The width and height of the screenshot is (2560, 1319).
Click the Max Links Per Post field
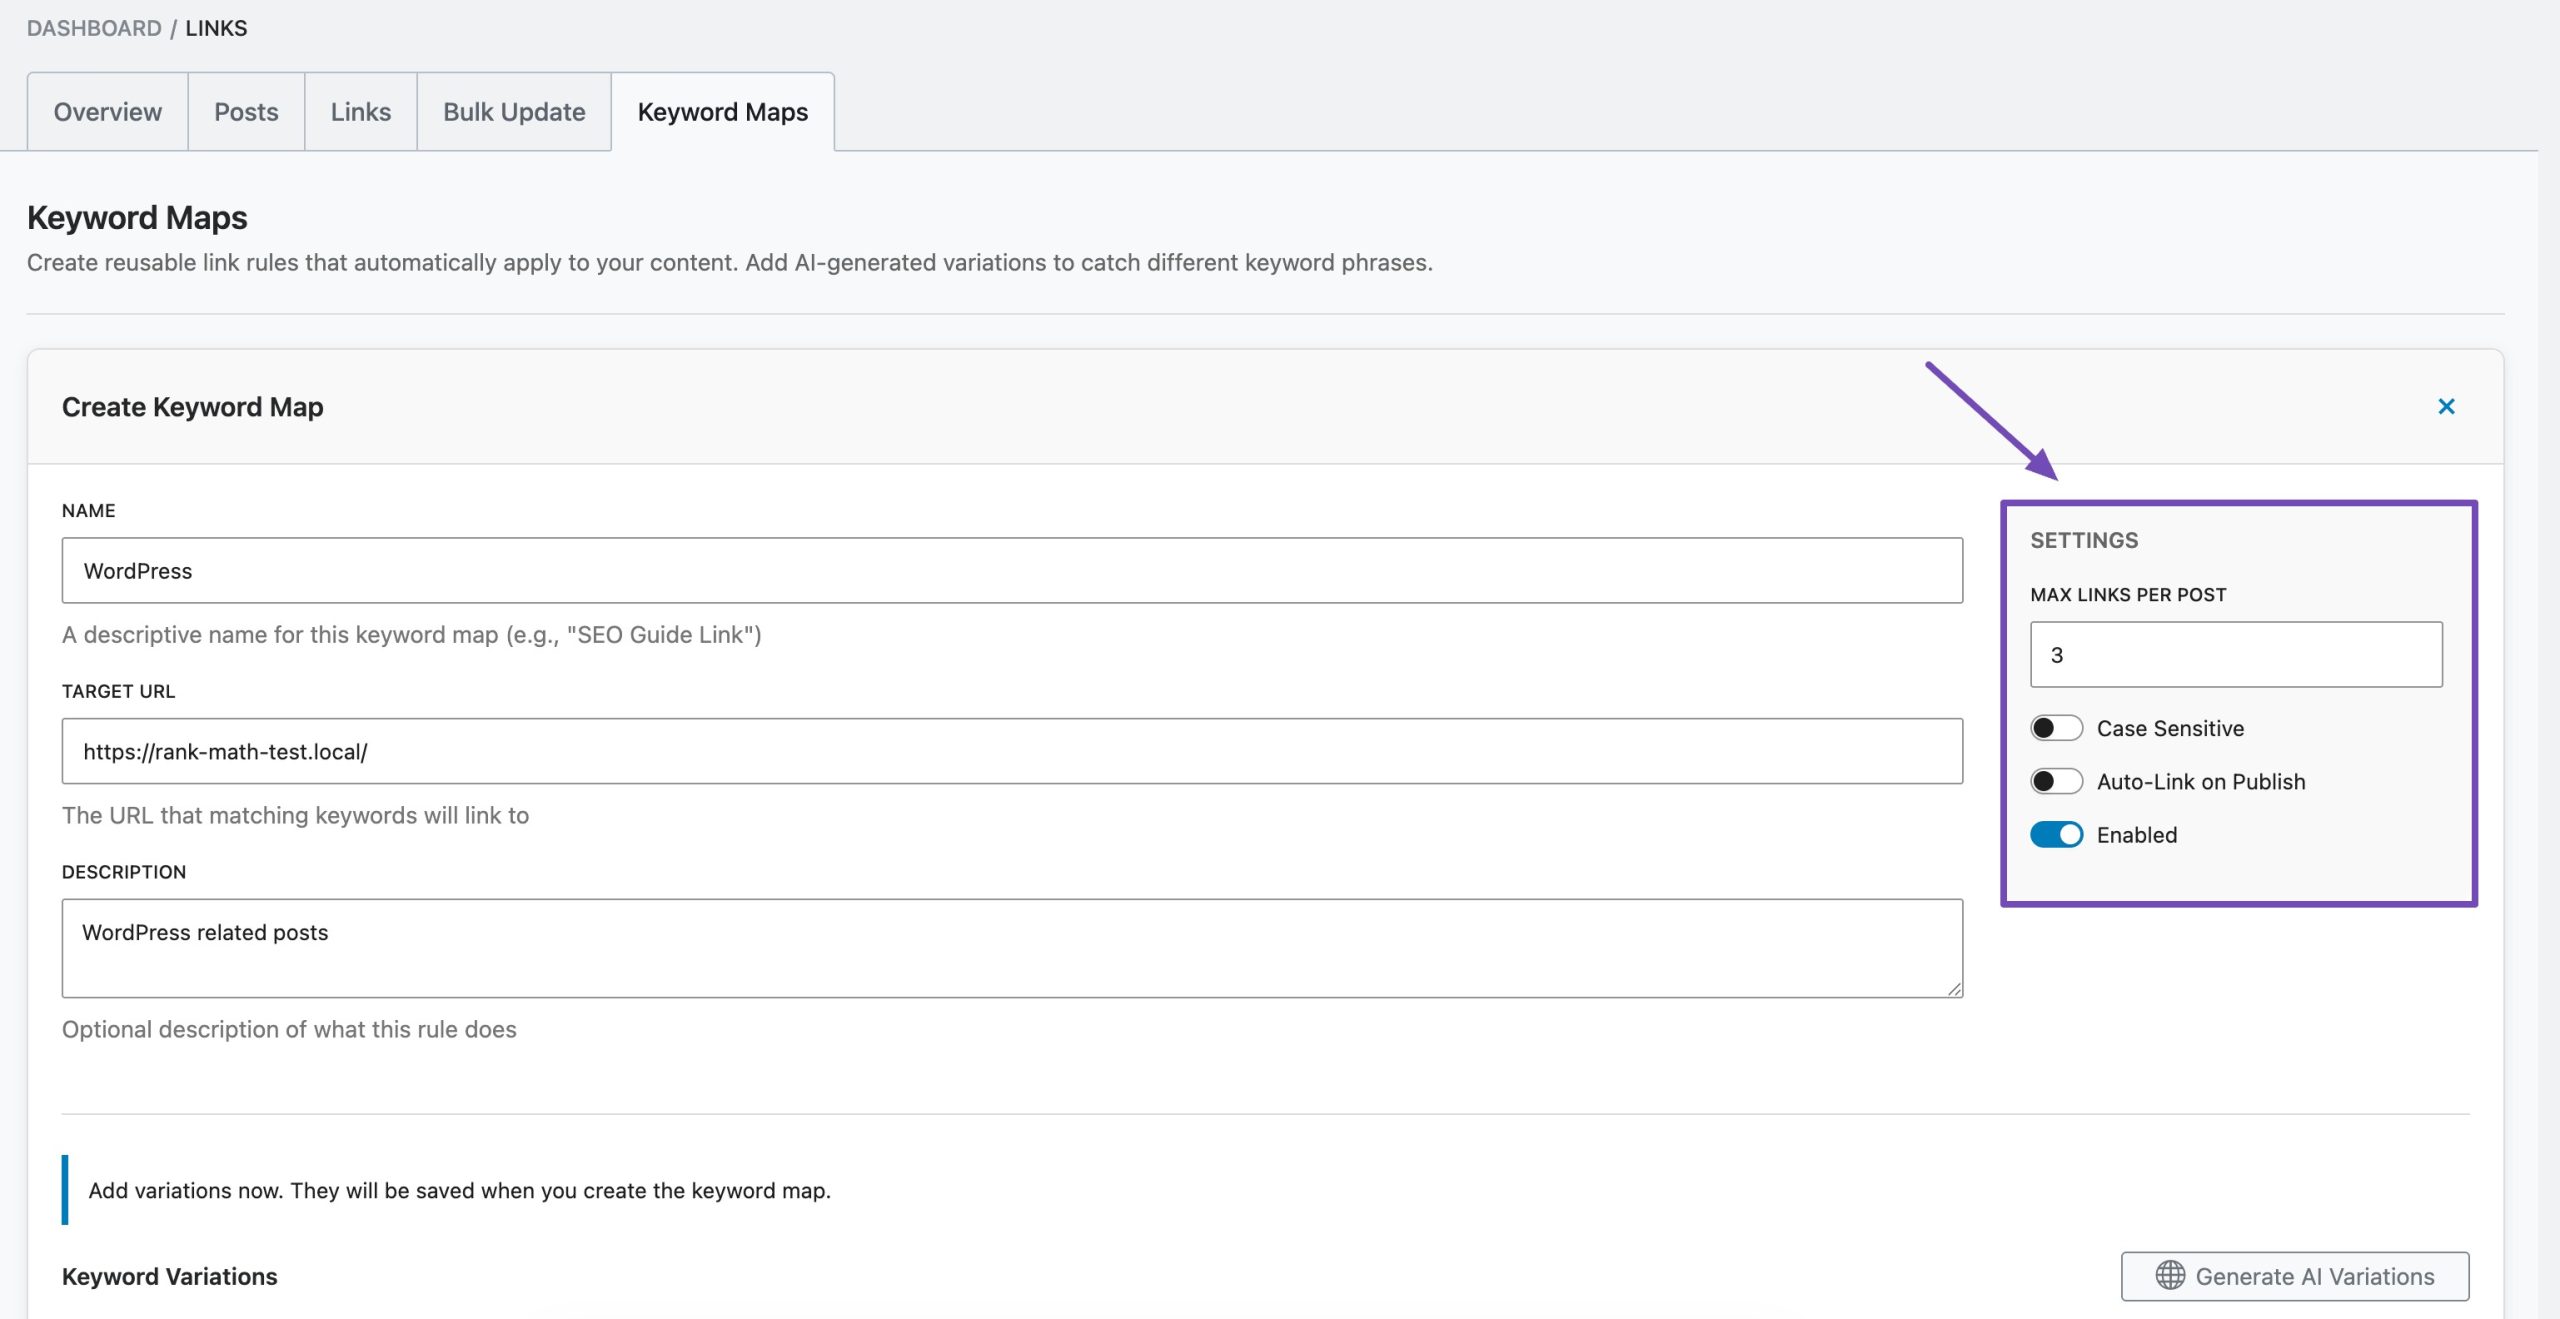point(2235,654)
